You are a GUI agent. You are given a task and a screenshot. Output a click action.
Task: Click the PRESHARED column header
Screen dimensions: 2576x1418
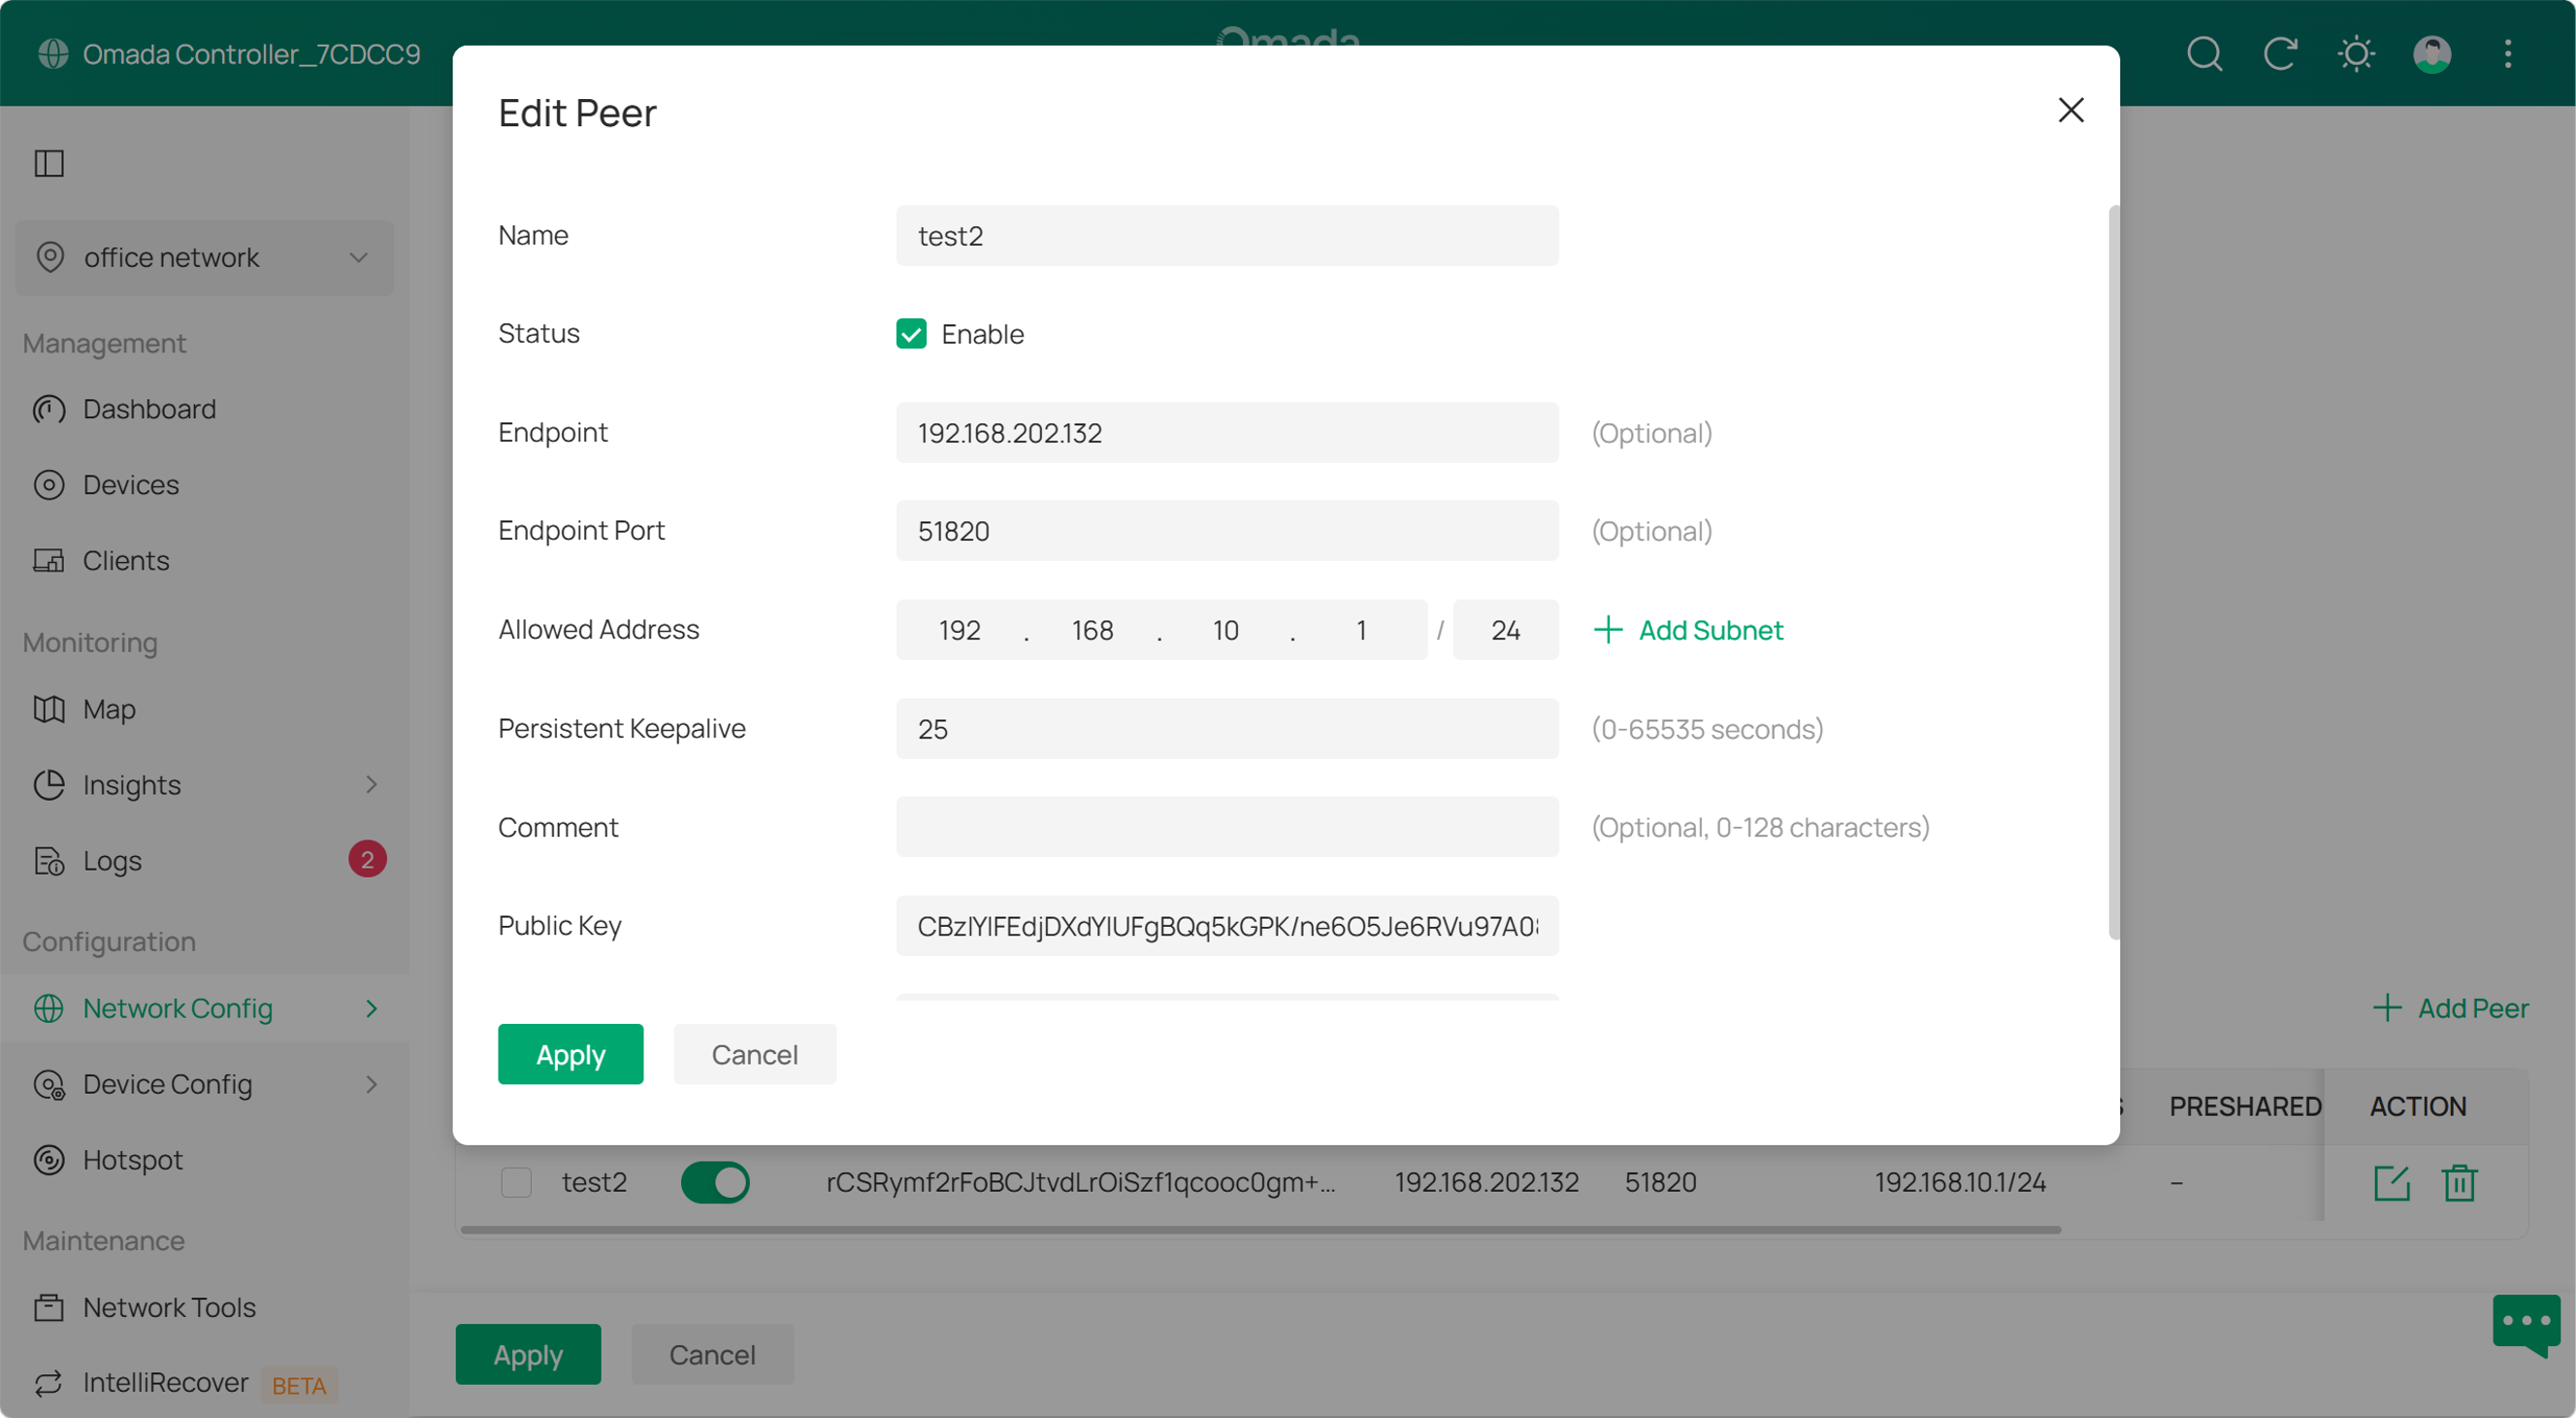[2245, 1106]
